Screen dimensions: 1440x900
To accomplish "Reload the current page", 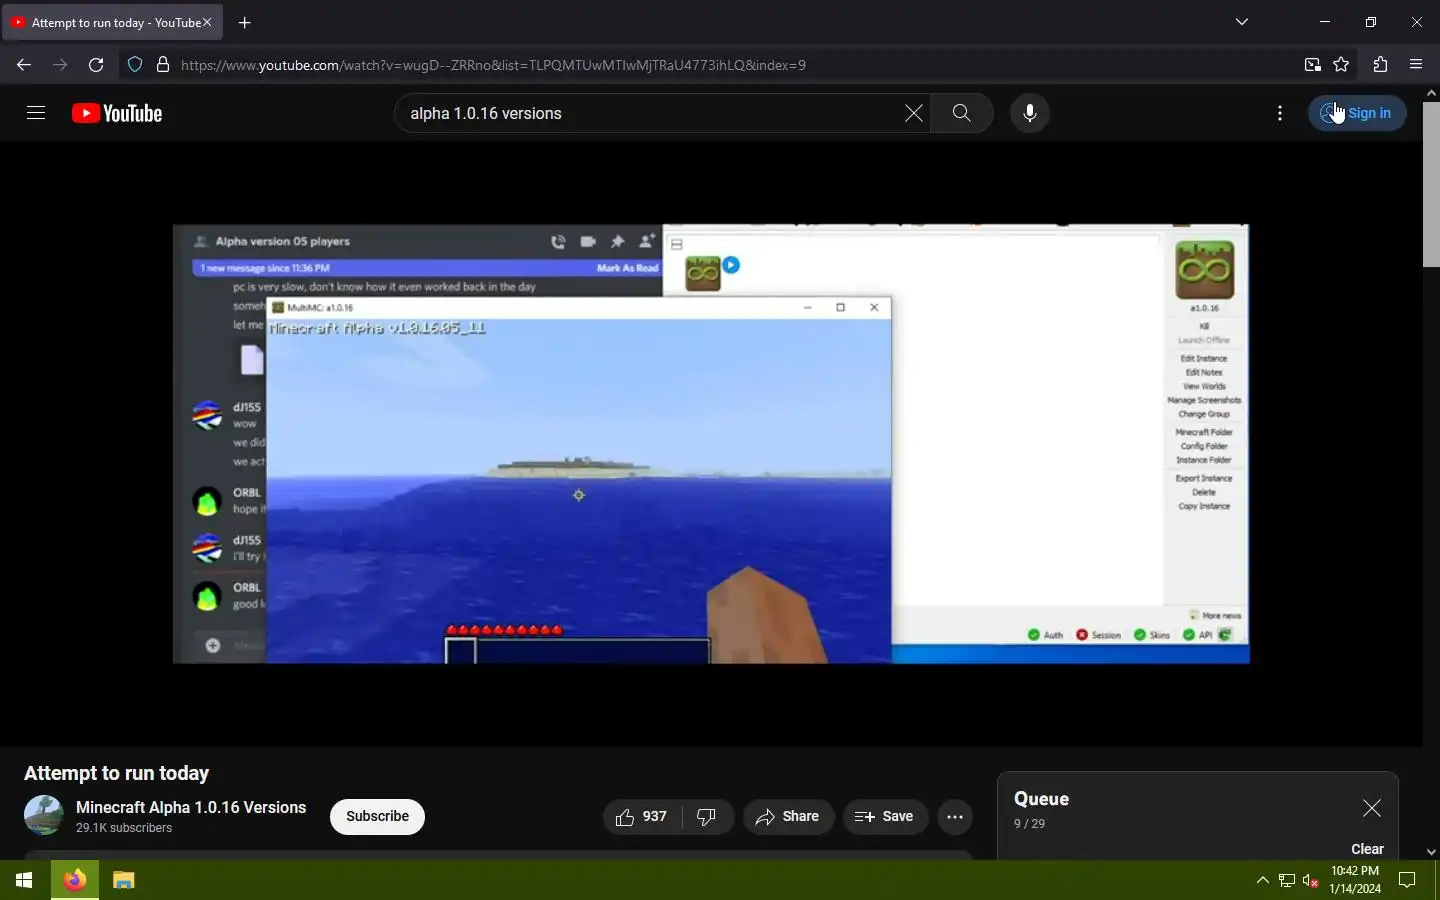I will (96, 65).
